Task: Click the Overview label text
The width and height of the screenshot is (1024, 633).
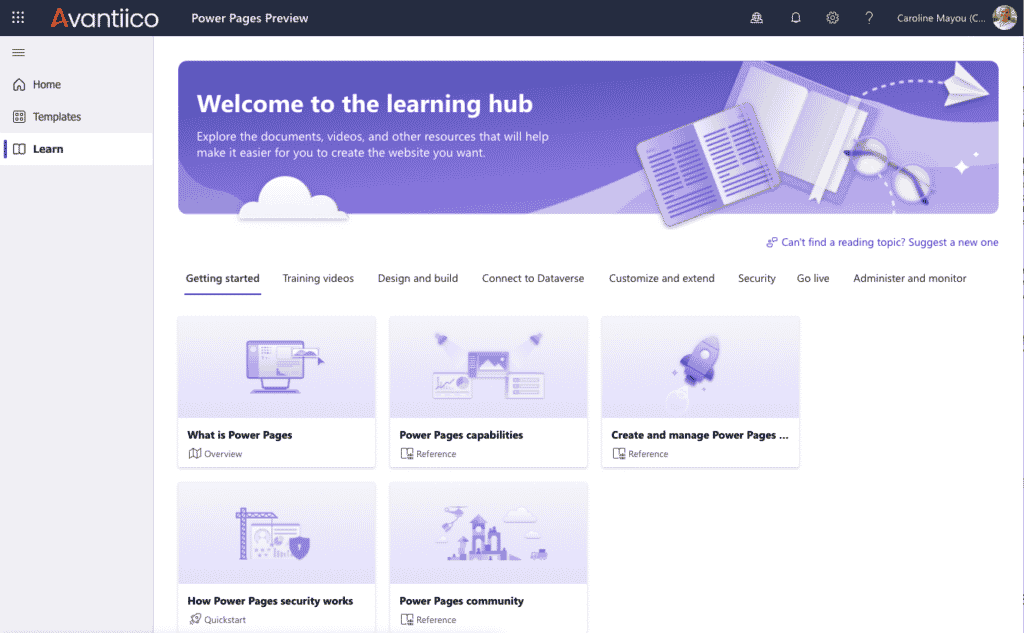Action: [223, 454]
